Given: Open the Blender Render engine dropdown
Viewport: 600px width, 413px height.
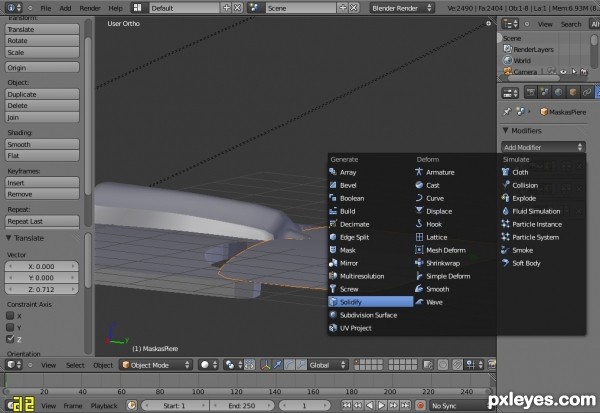Looking at the screenshot, I should click(402, 8).
